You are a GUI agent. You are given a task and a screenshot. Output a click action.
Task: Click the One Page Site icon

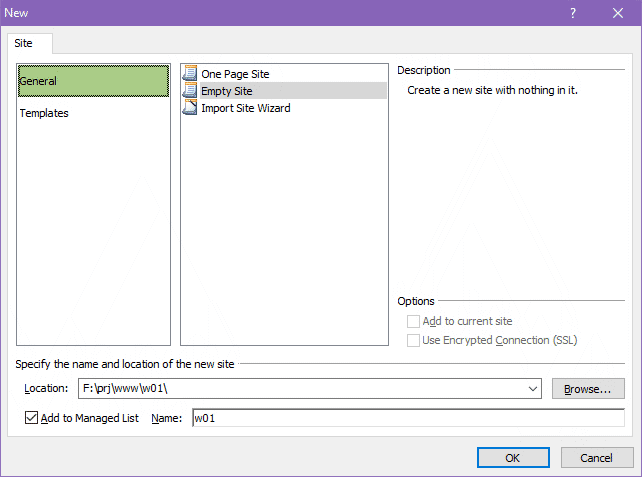tap(190, 74)
